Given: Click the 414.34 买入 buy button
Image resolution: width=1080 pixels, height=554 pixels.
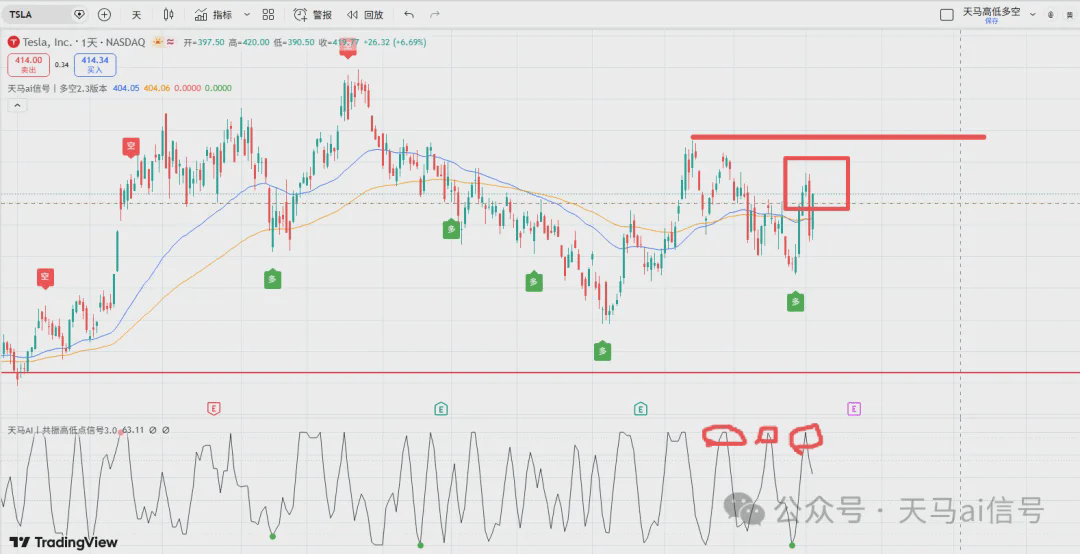Looking at the screenshot, I should click(94, 65).
